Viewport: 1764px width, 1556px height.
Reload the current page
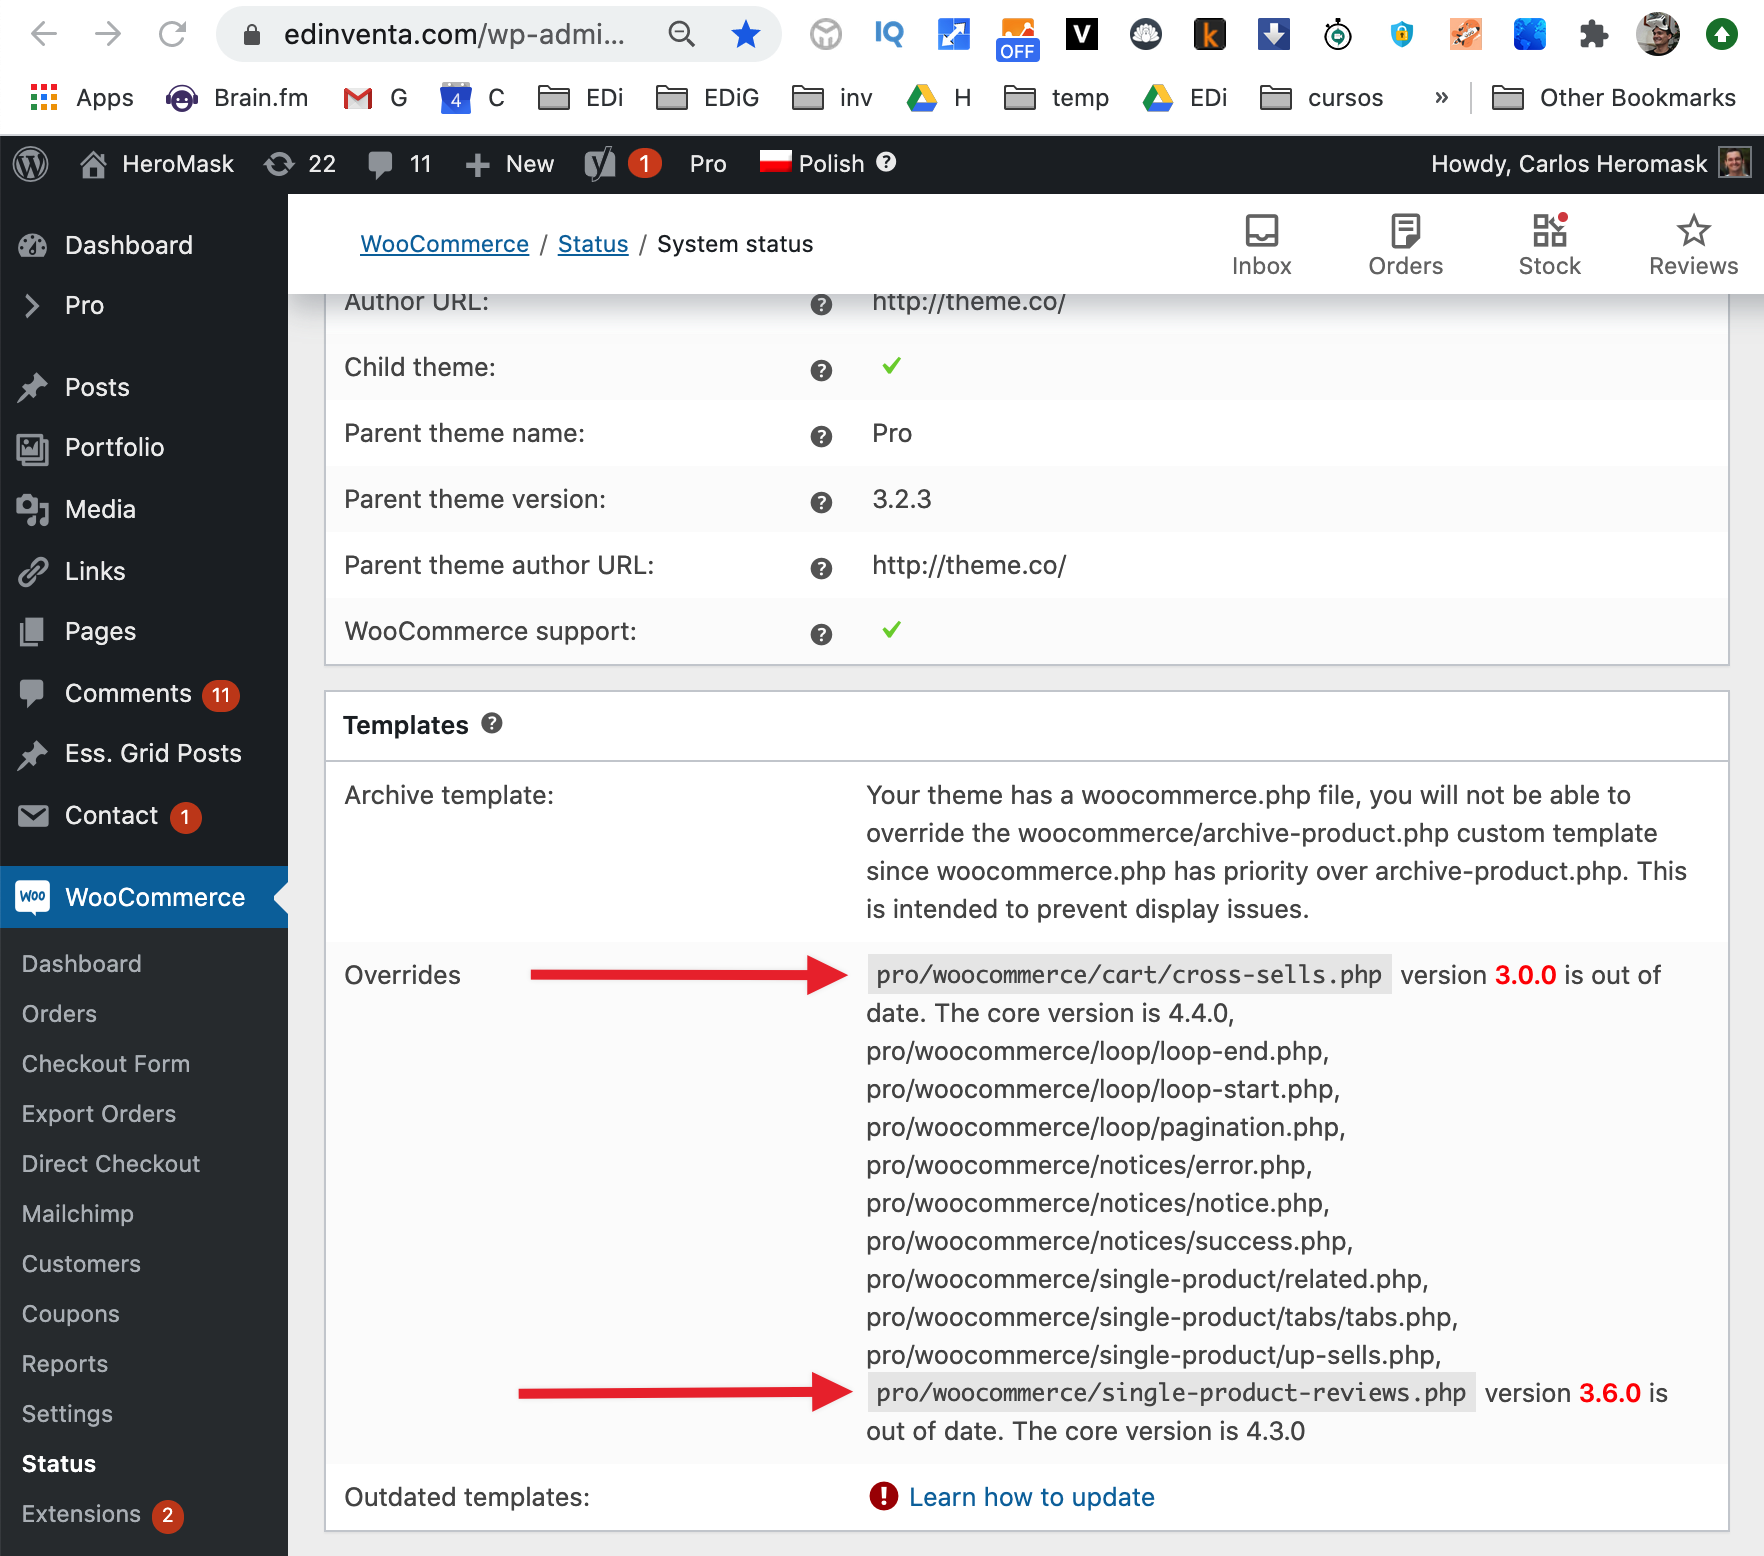coord(173,34)
